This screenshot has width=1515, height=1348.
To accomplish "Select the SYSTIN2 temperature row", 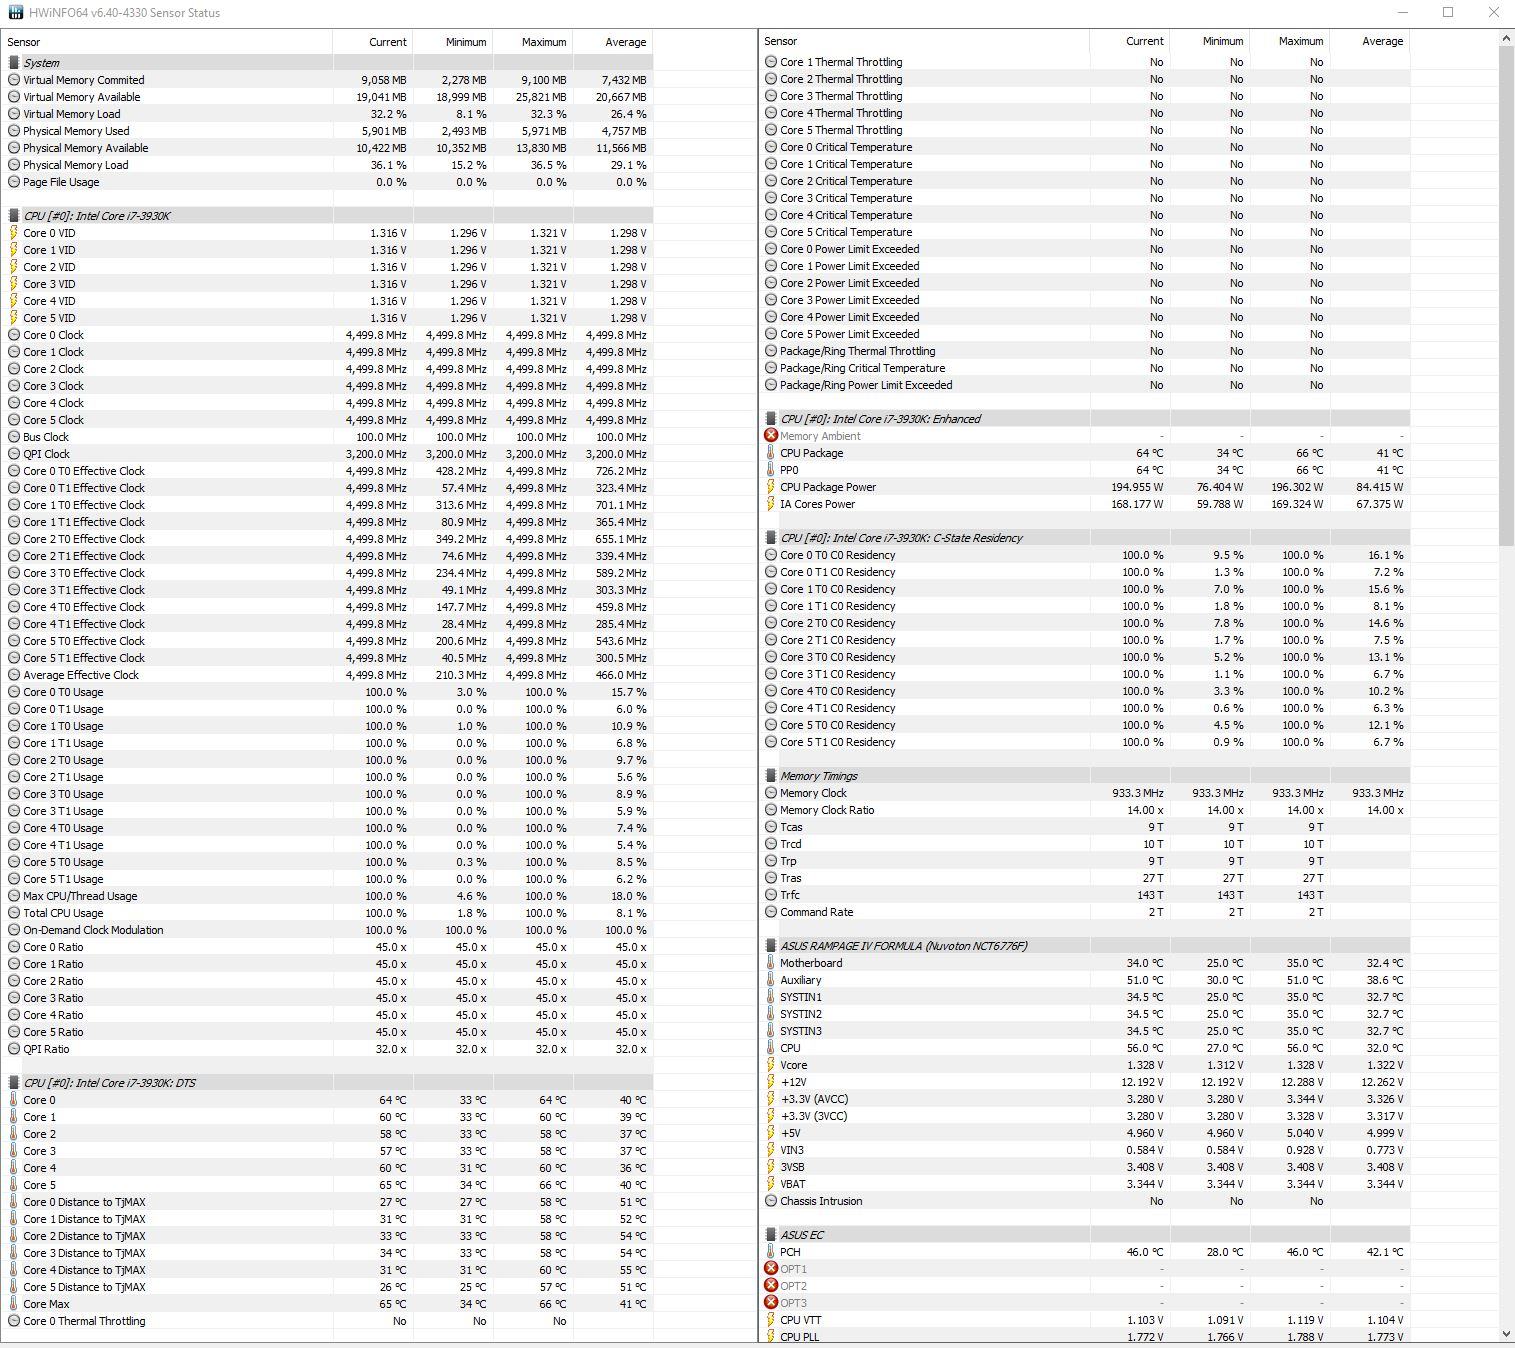I will (x=1085, y=1014).
